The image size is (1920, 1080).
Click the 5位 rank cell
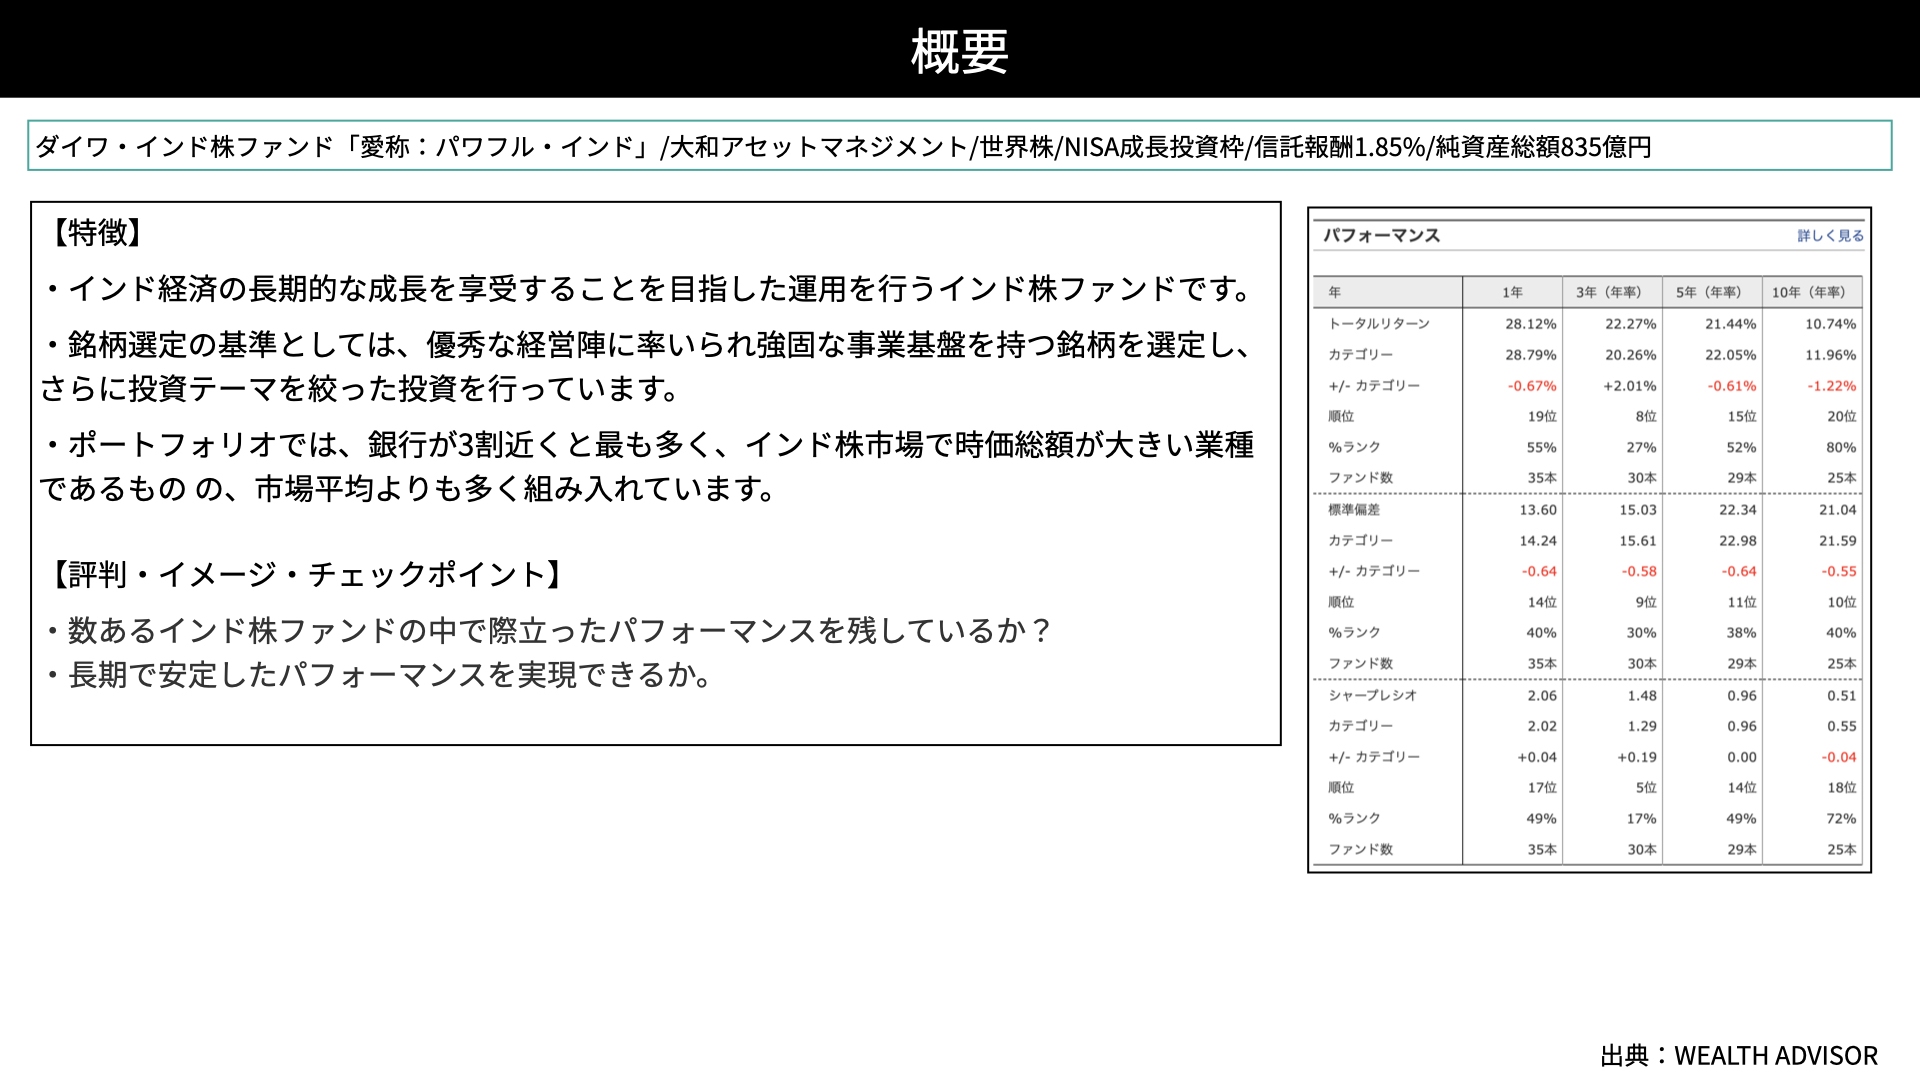pyautogui.click(x=1647, y=788)
